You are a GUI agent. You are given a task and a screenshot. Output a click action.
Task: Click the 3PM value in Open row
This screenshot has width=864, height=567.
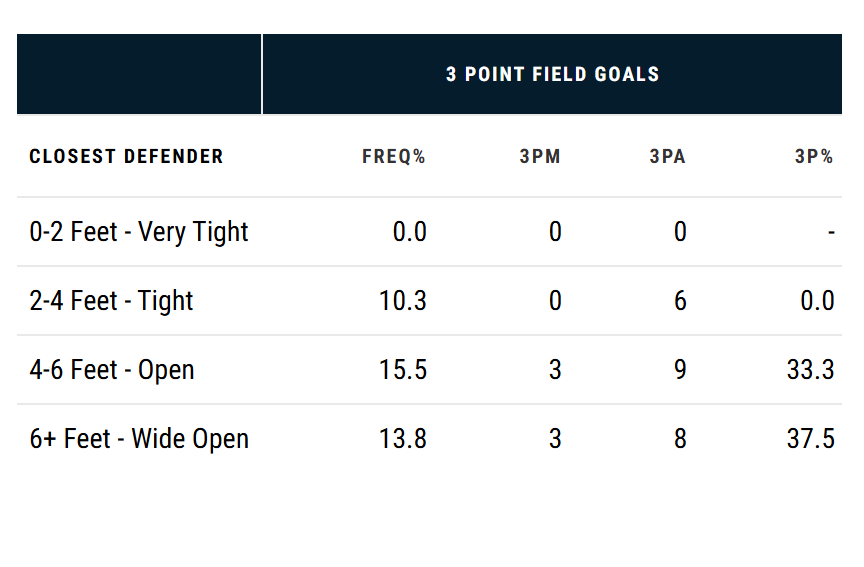(x=555, y=370)
